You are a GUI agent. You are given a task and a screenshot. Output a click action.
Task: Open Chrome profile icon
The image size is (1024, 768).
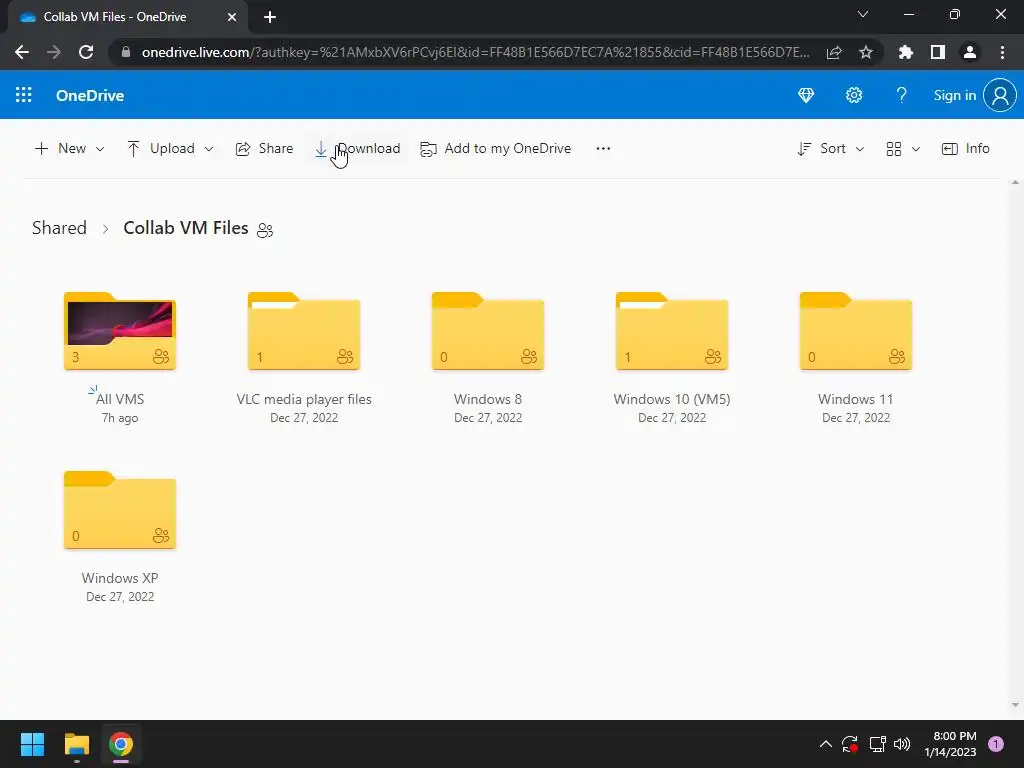(x=970, y=52)
